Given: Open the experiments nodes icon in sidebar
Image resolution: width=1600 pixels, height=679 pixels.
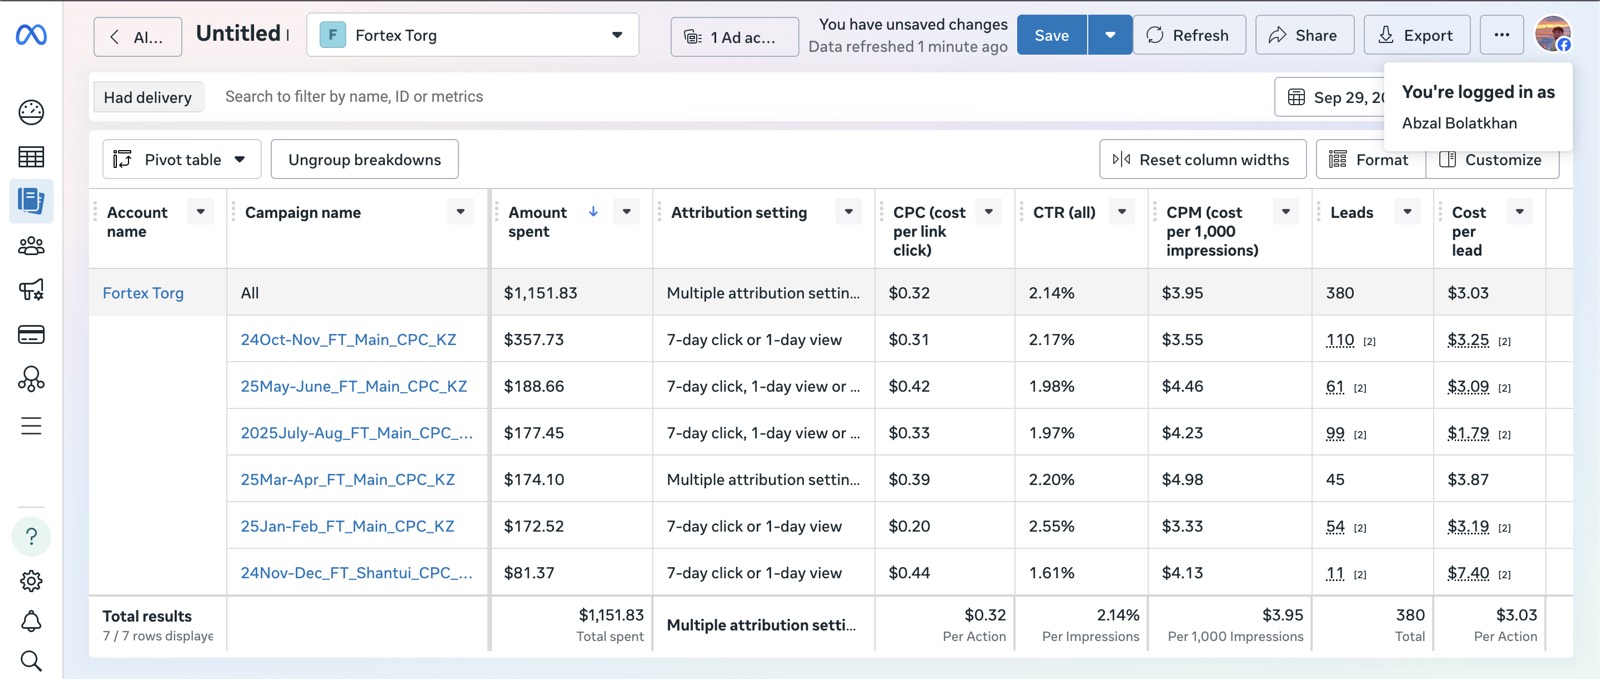Looking at the screenshot, I should [x=31, y=379].
